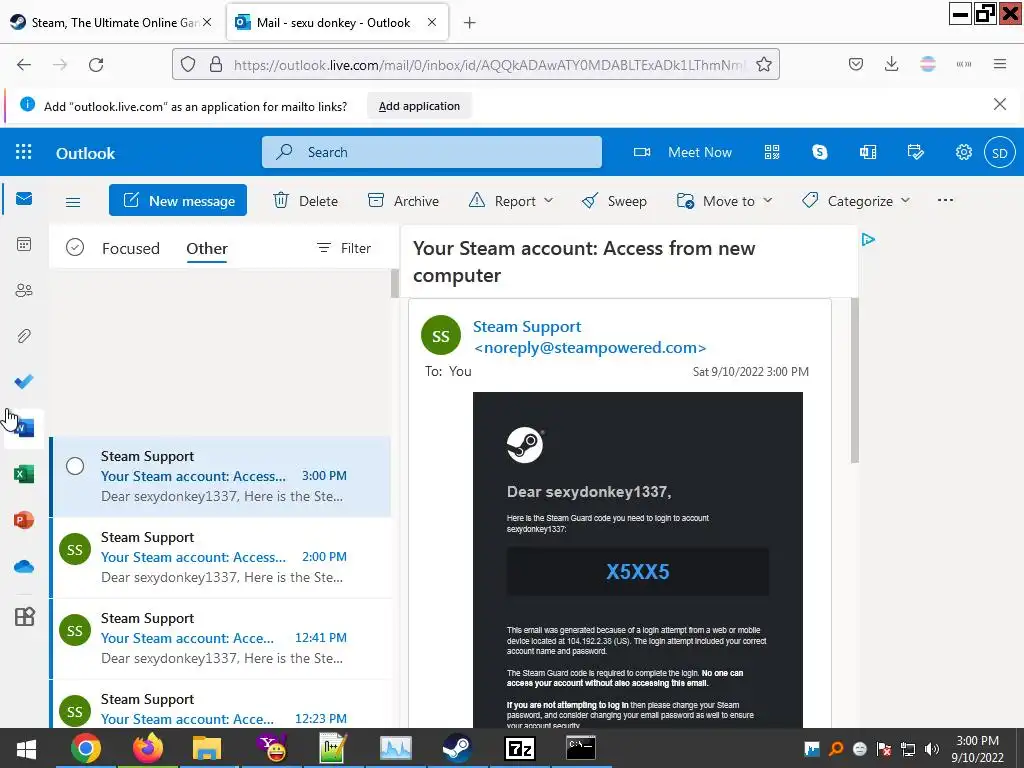Launch Word from the sidebar
This screenshot has width=1024, height=768.
[24, 428]
